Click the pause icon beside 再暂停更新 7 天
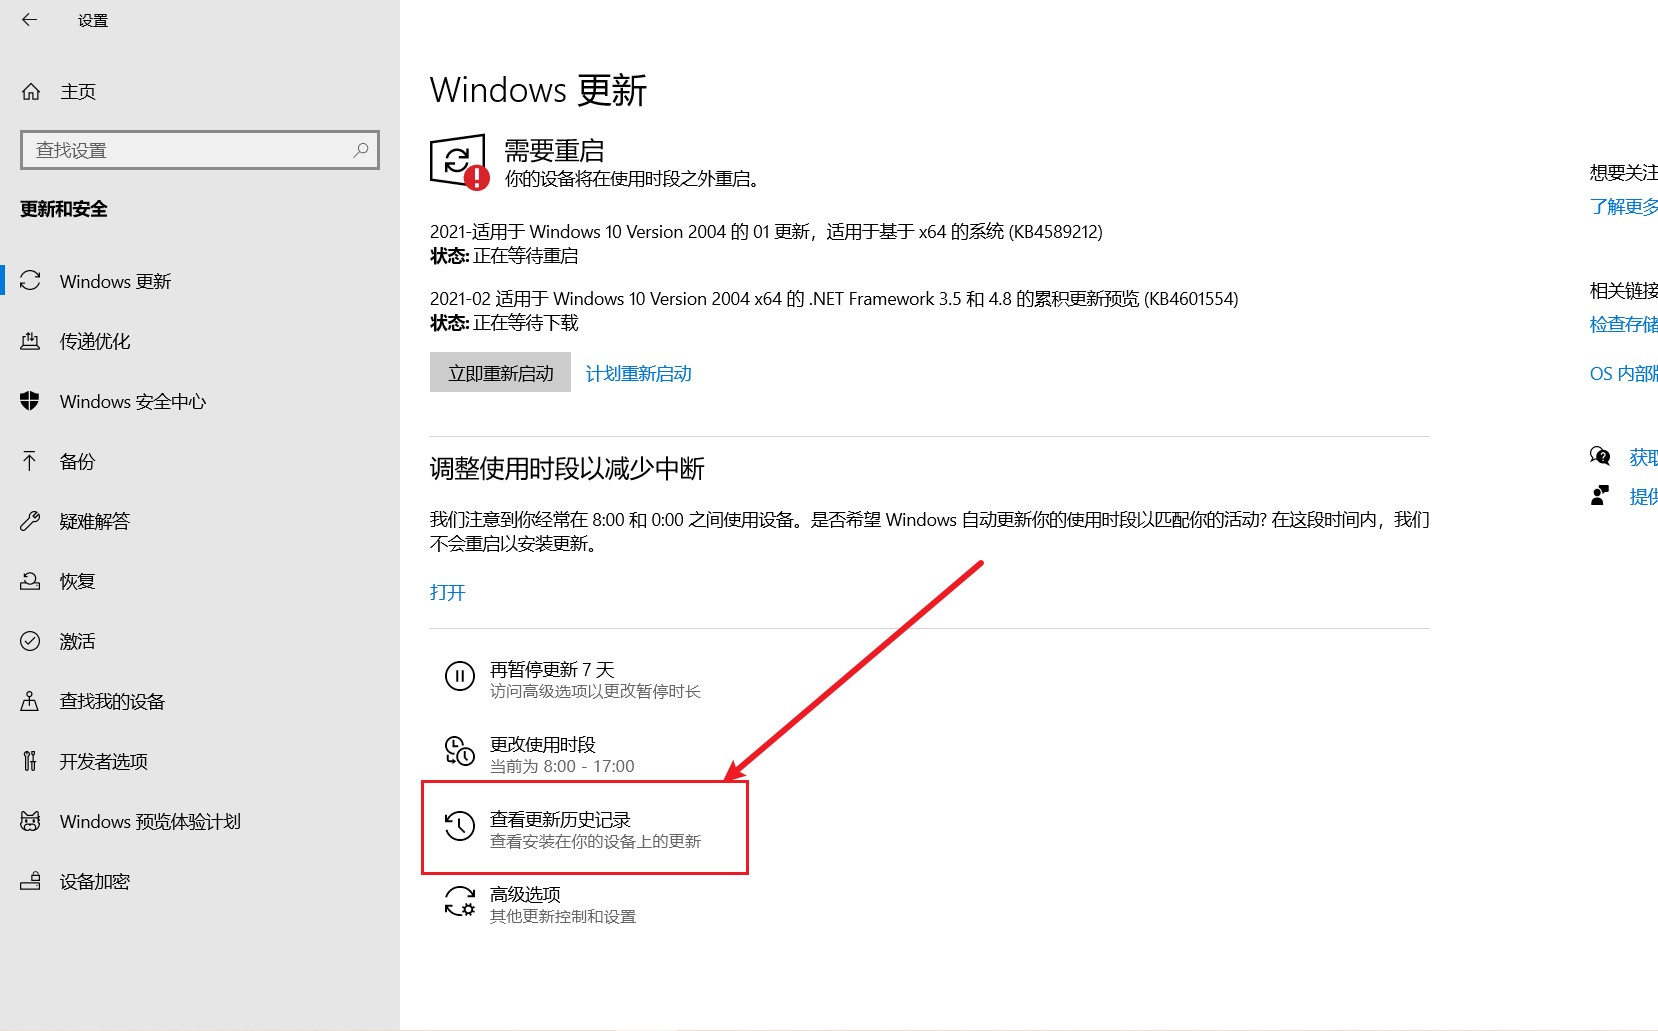This screenshot has height=1031, width=1658. (x=459, y=677)
